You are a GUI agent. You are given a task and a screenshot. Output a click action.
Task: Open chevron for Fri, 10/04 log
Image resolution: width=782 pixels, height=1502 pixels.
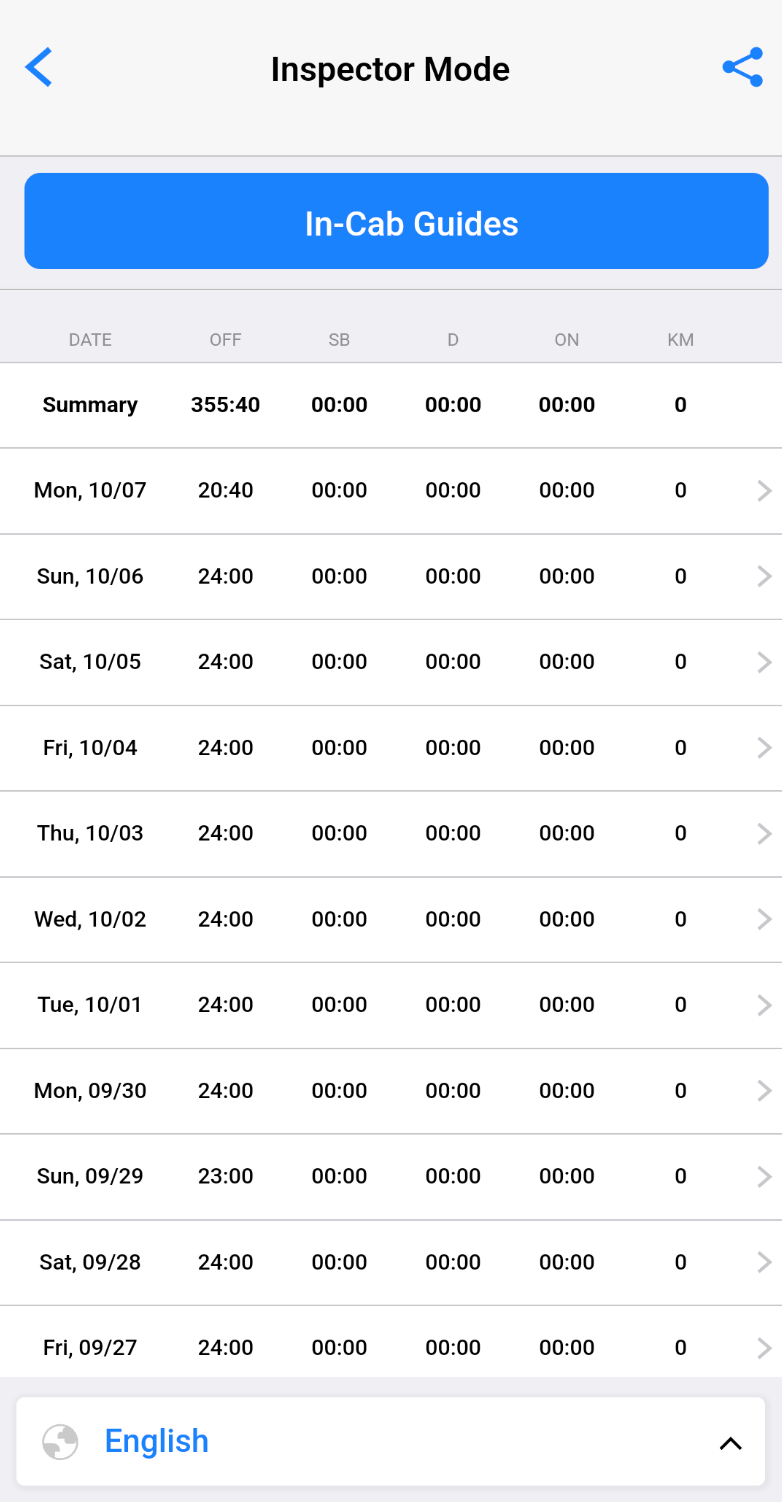coord(764,748)
